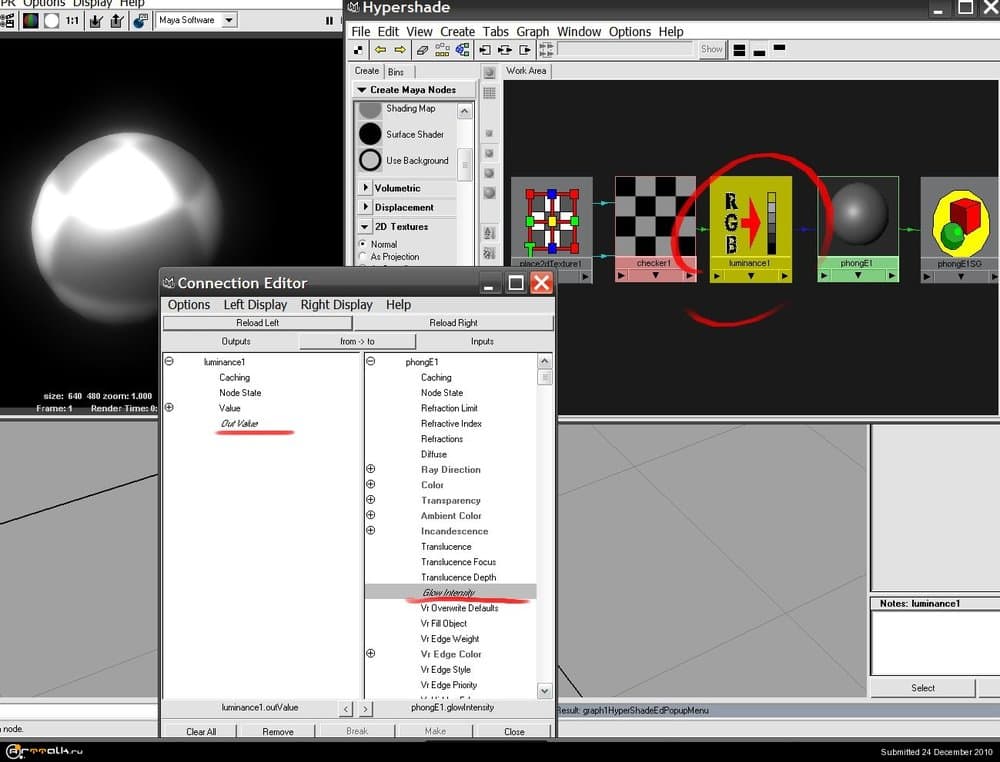Screen dimensions: 1000x762
Task: Click the Keep Image icon in Render View
Action: coord(95,20)
